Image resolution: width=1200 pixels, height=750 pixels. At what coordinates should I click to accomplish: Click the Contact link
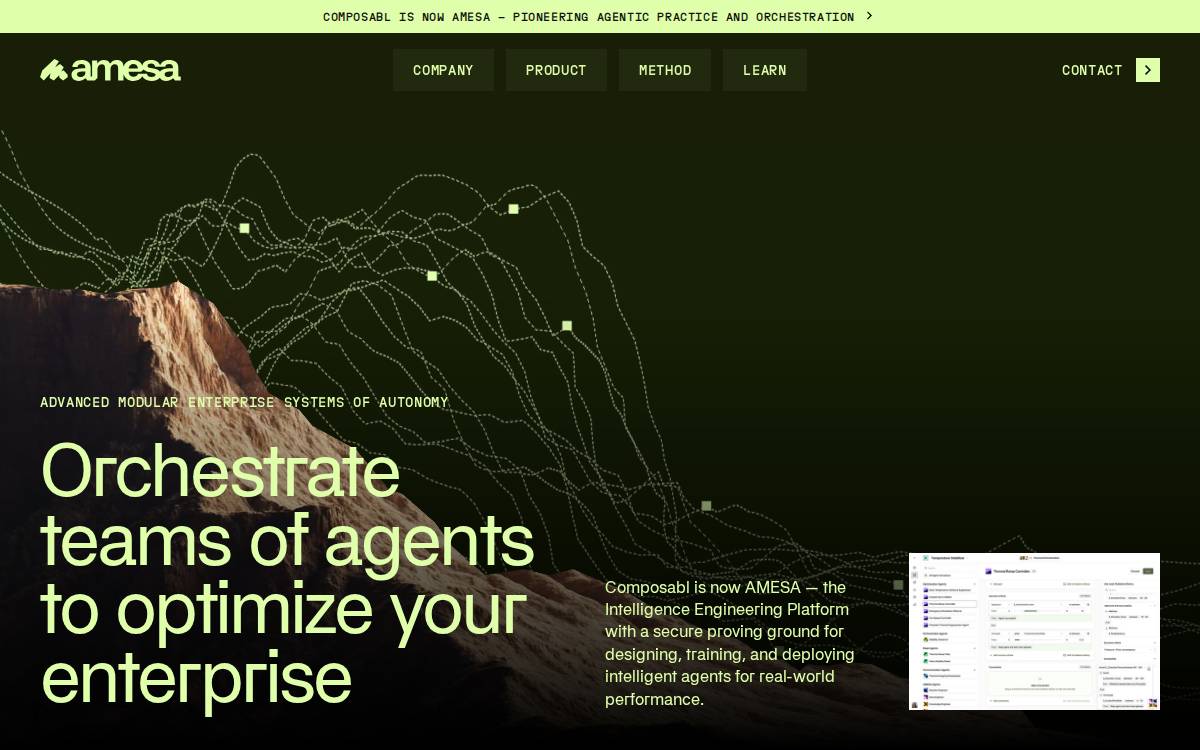[1092, 70]
